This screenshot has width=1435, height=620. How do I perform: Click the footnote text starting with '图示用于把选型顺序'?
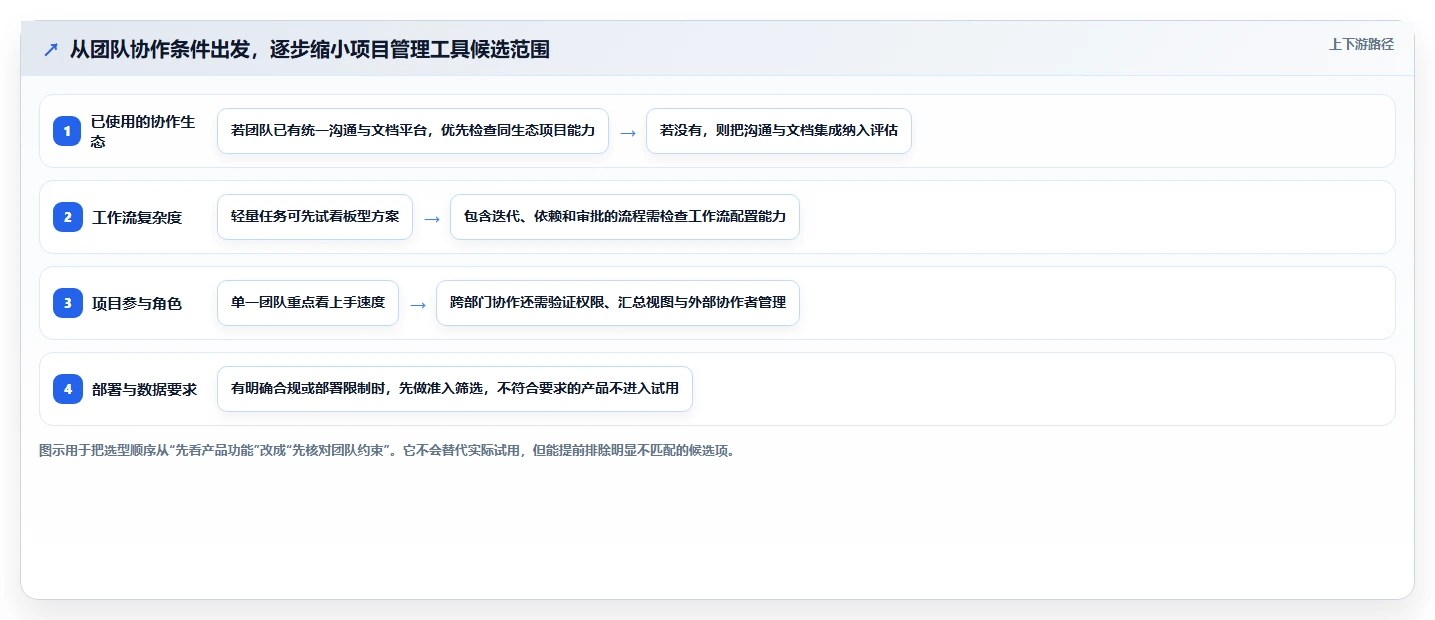[x=389, y=451]
